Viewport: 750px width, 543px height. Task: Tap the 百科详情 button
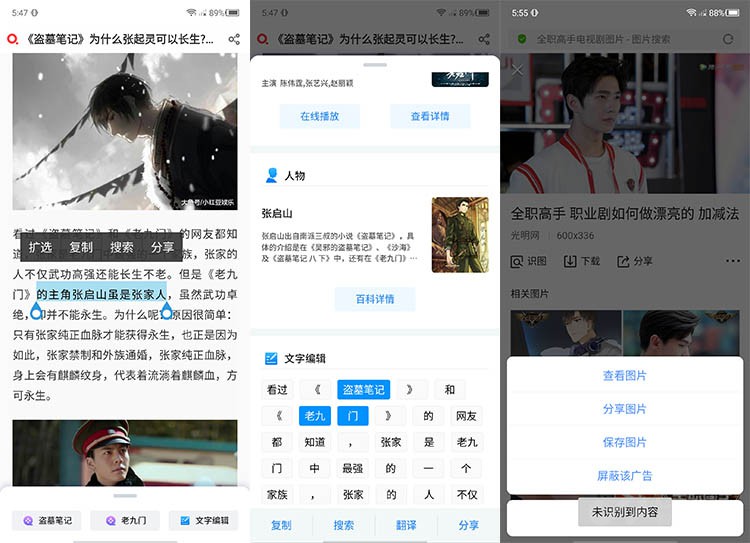click(375, 299)
